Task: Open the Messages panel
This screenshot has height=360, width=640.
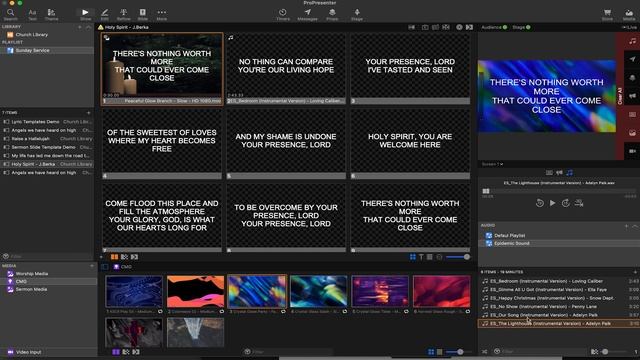Action: click(307, 14)
